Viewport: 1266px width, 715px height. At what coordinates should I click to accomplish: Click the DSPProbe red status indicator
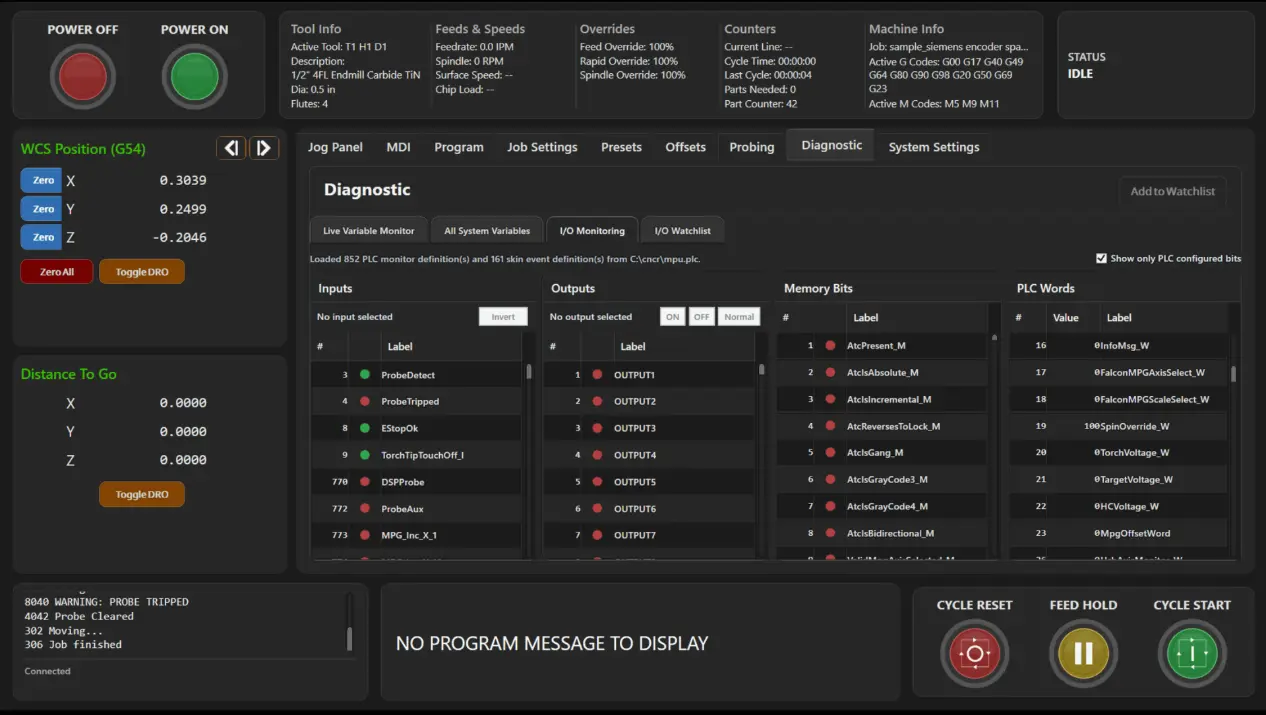365,482
